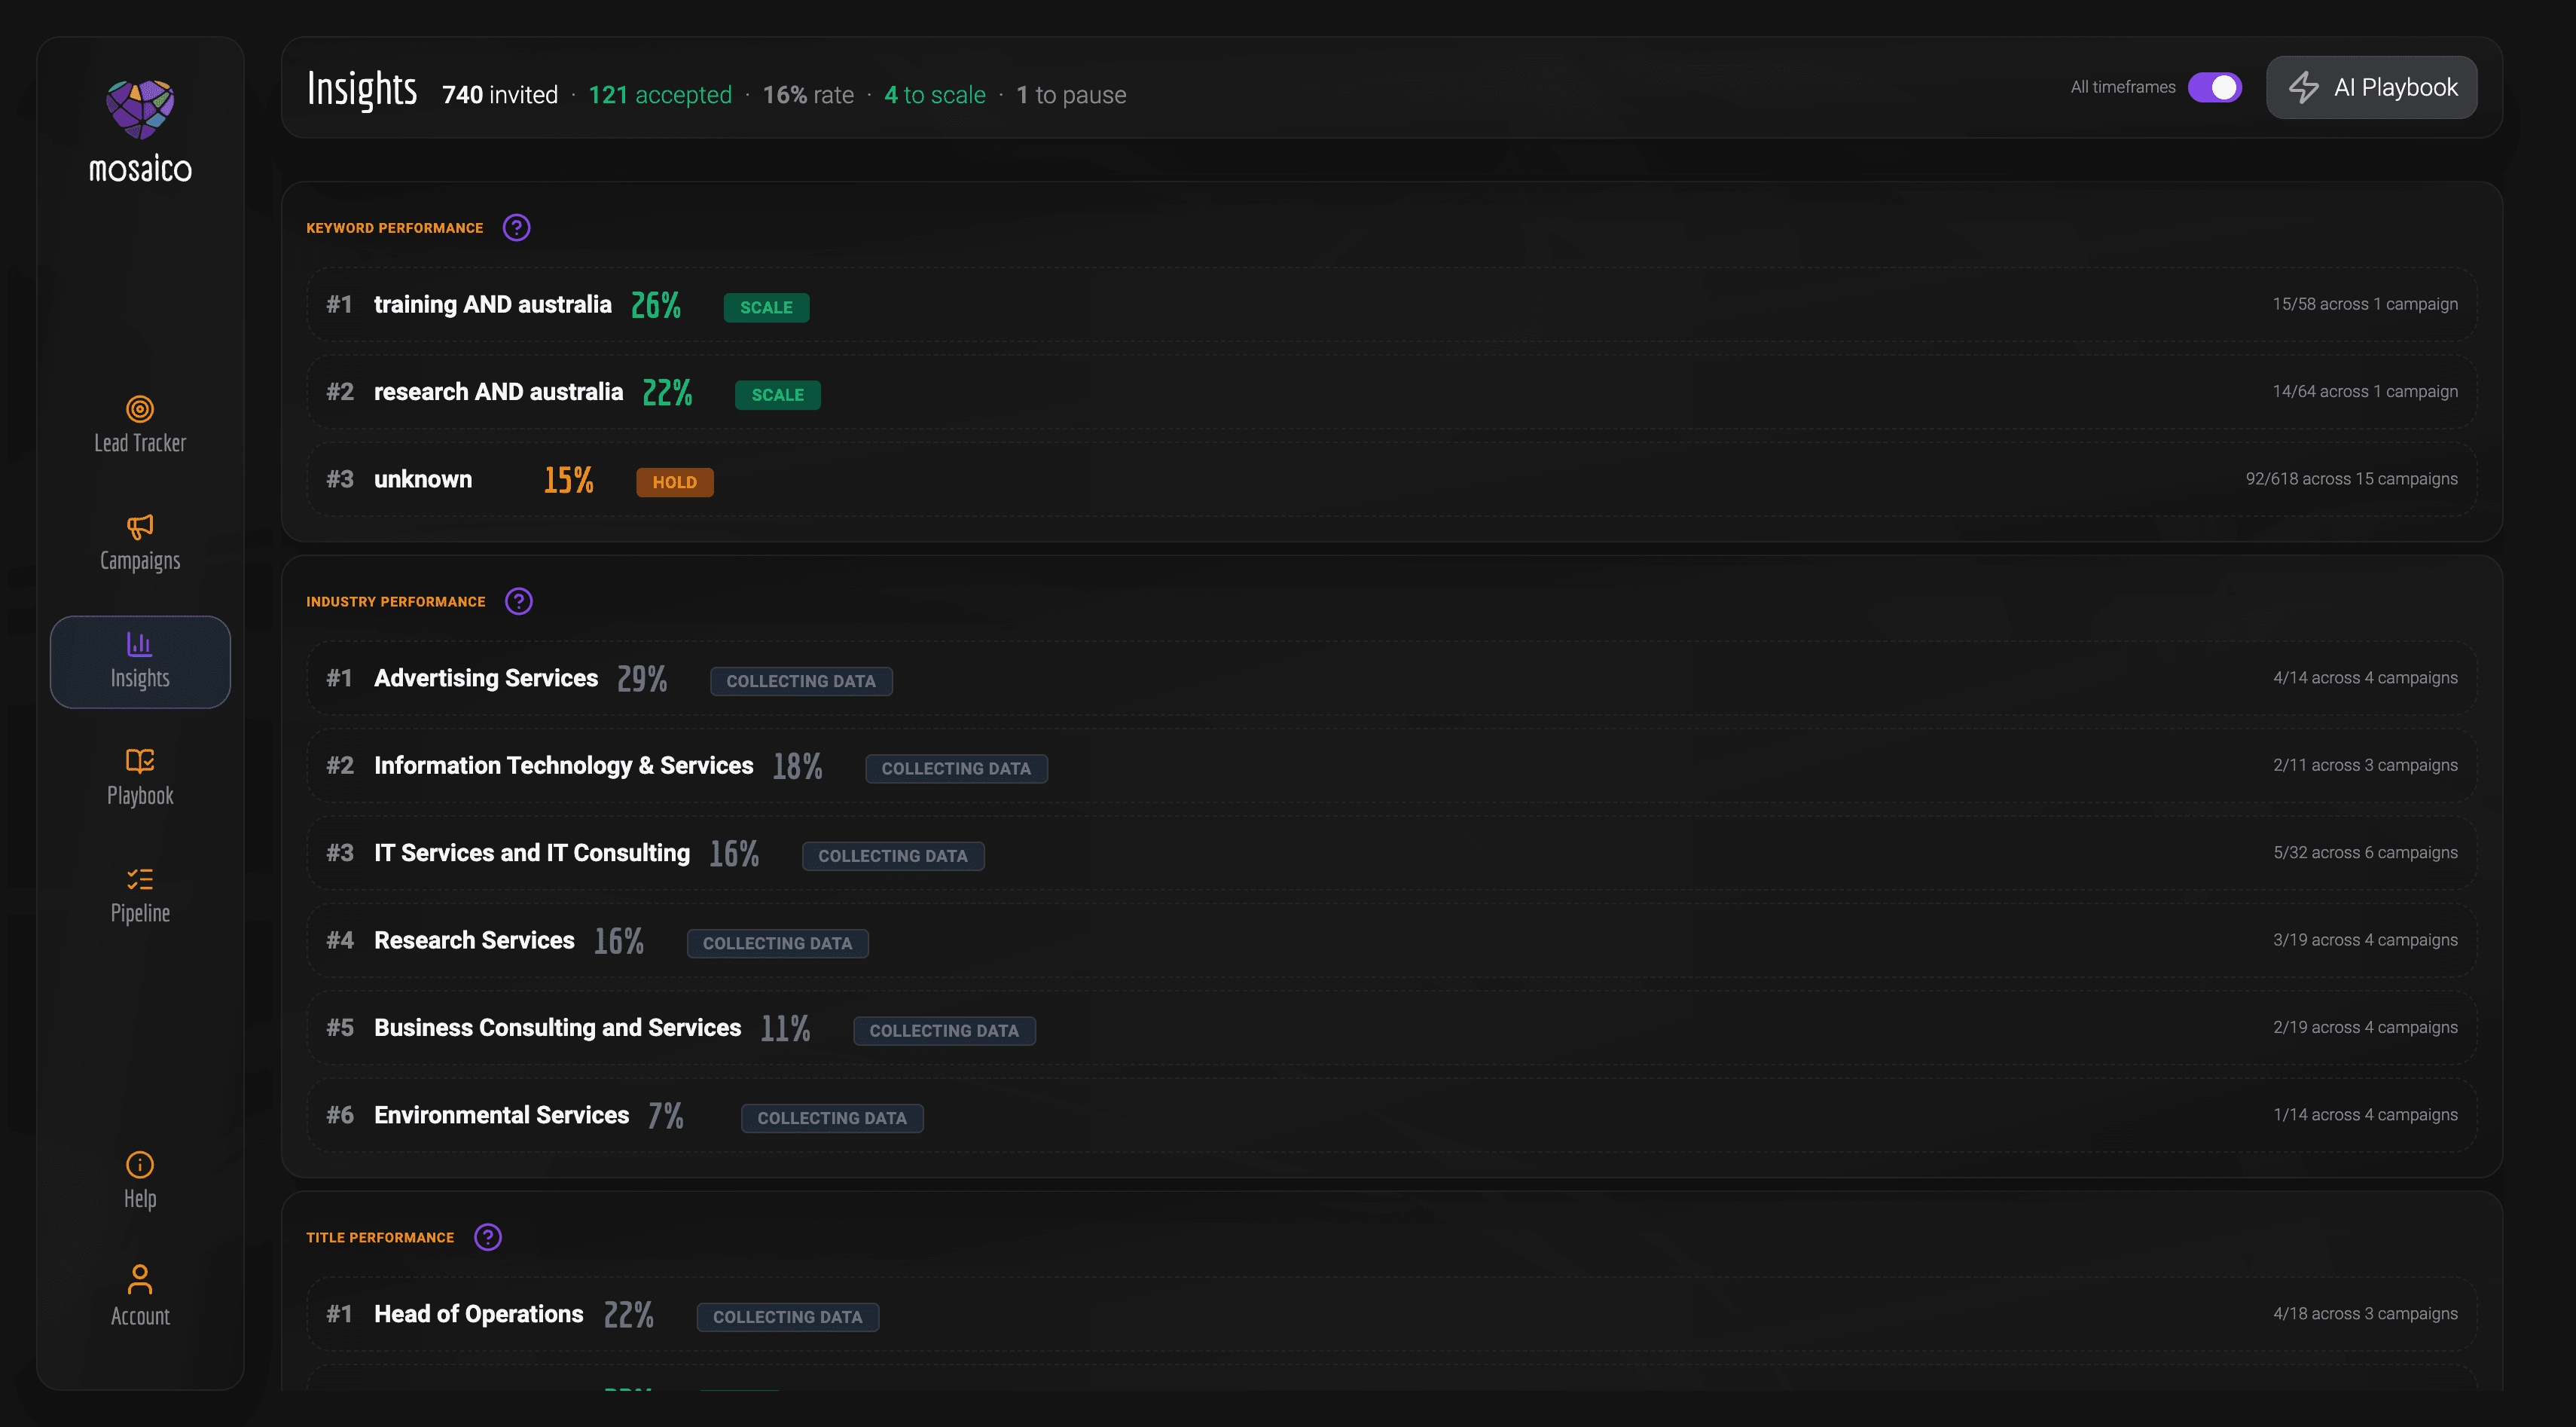Click '5/32 across 6 campaigns' text
2576x1427 pixels.
pos(2365,853)
